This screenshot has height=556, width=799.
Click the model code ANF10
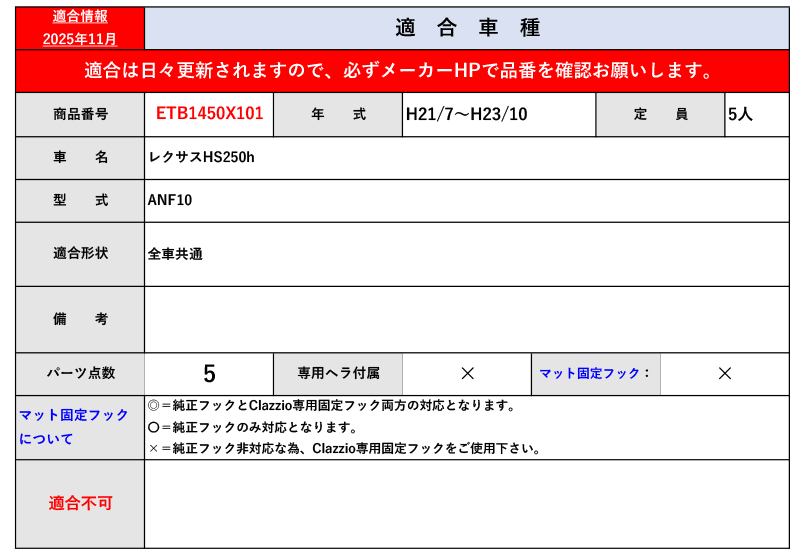click(170, 200)
